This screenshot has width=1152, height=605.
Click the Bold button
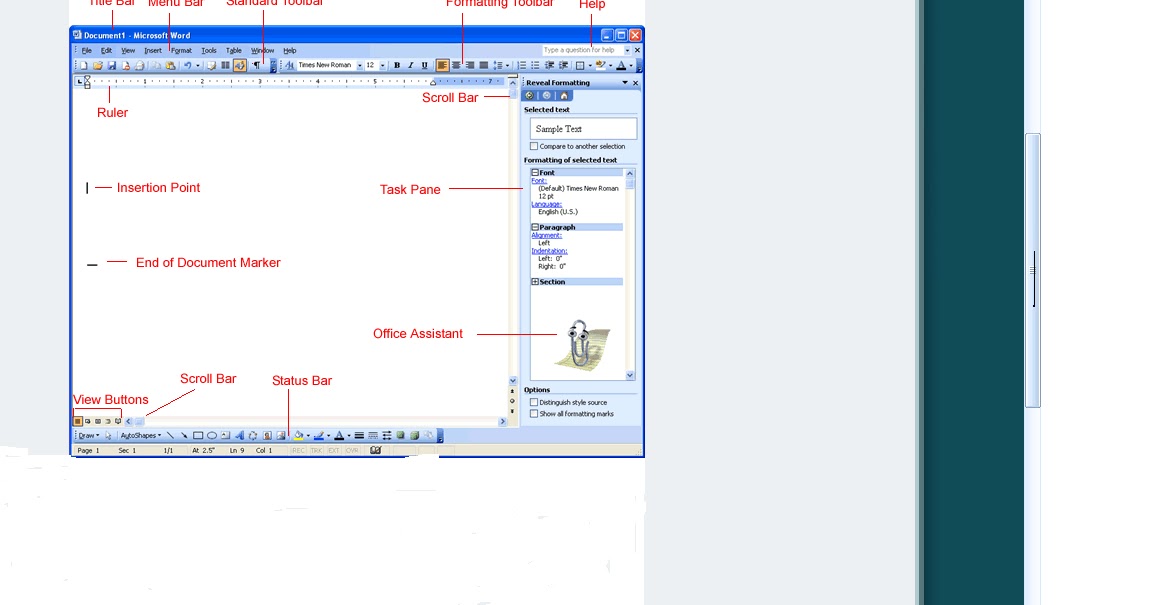397,65
